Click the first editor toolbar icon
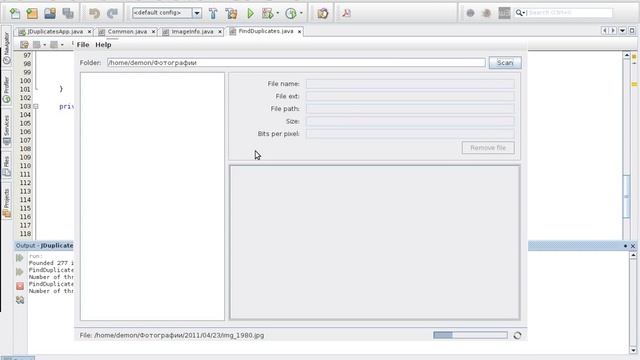The image size is (640, 360). (x=24, y=44)
